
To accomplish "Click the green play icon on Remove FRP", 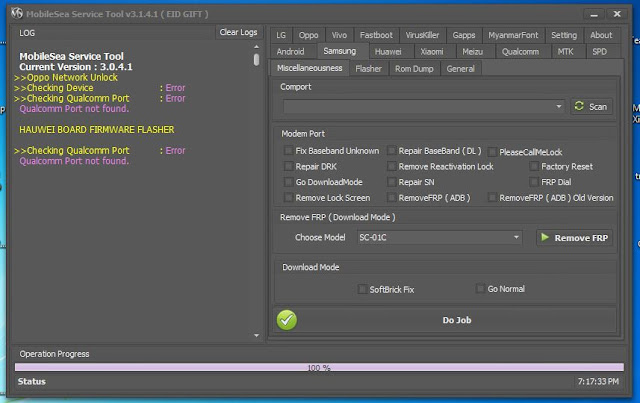I will tap(544, 237).
